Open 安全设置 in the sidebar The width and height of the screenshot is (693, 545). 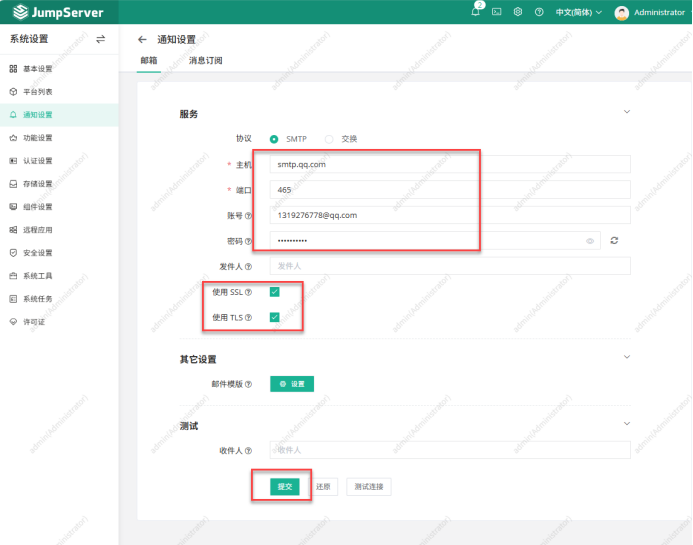coord(38,253)
